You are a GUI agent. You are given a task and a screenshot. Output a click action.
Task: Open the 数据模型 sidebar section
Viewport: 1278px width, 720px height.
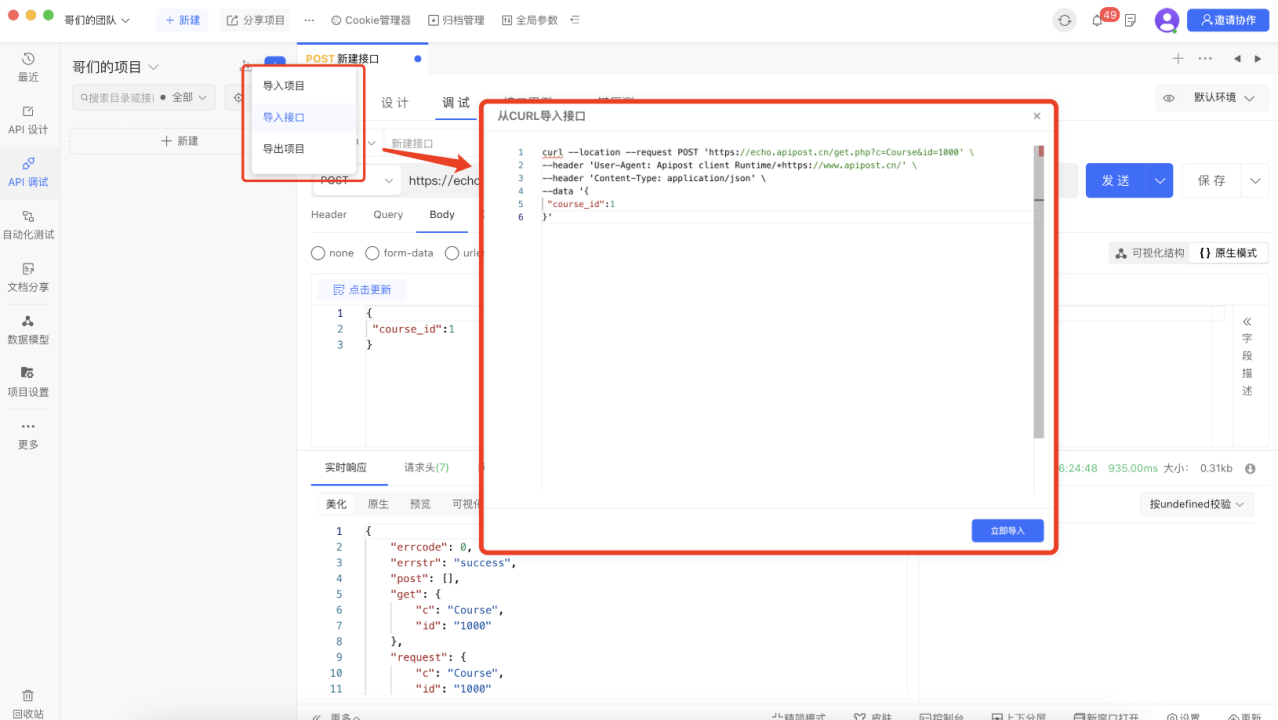pos(28,330)
